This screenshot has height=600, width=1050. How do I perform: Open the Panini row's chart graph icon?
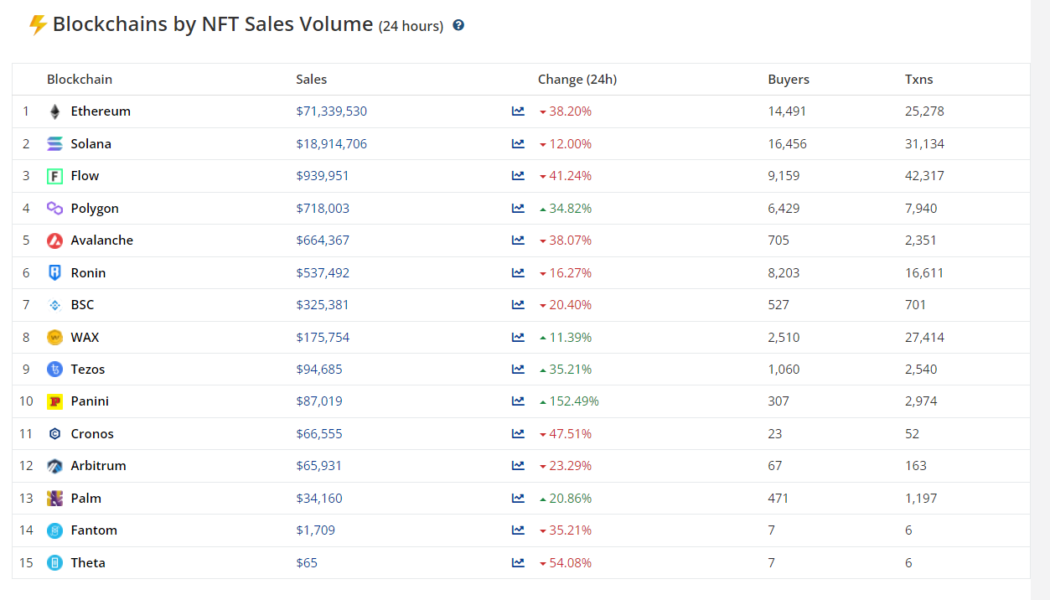click(x=517, y=401)
